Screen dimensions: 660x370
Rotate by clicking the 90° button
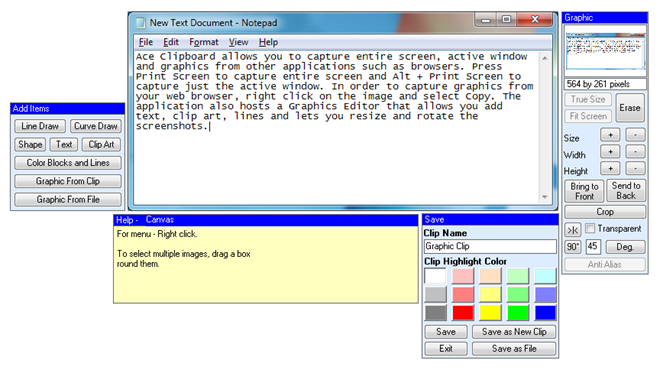[x=573, y=247]
